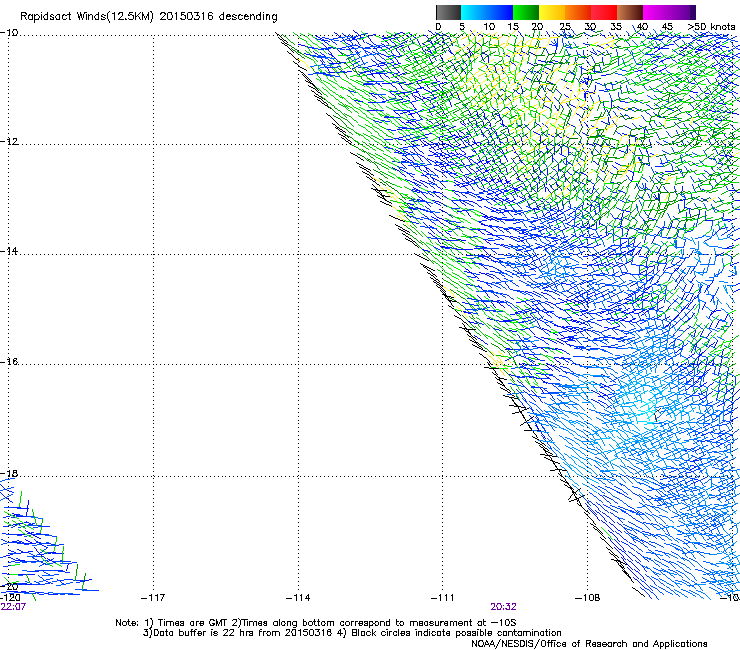Click the '-114' longitude axis label

[x=298, y=598]
